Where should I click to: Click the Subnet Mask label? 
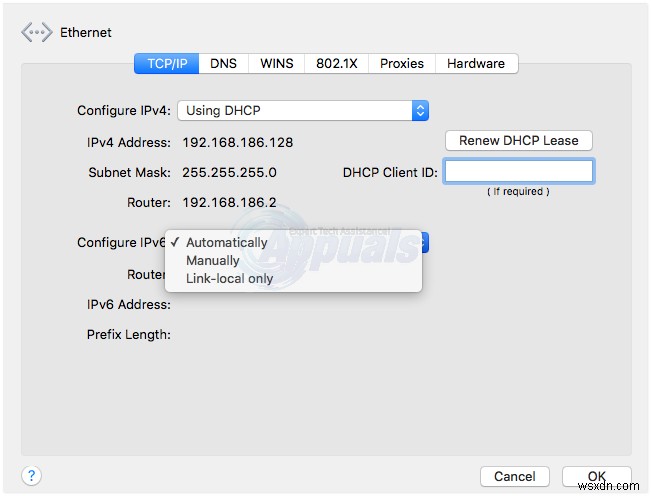(x=130, y=172)
